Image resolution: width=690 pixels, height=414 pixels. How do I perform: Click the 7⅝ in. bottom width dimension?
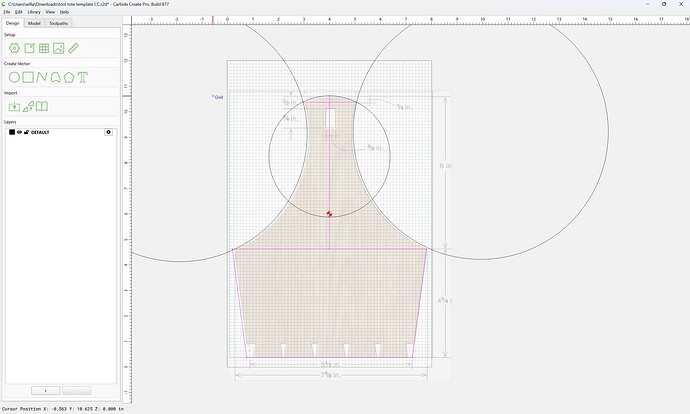pyautogui.click(x=330, y=375)
